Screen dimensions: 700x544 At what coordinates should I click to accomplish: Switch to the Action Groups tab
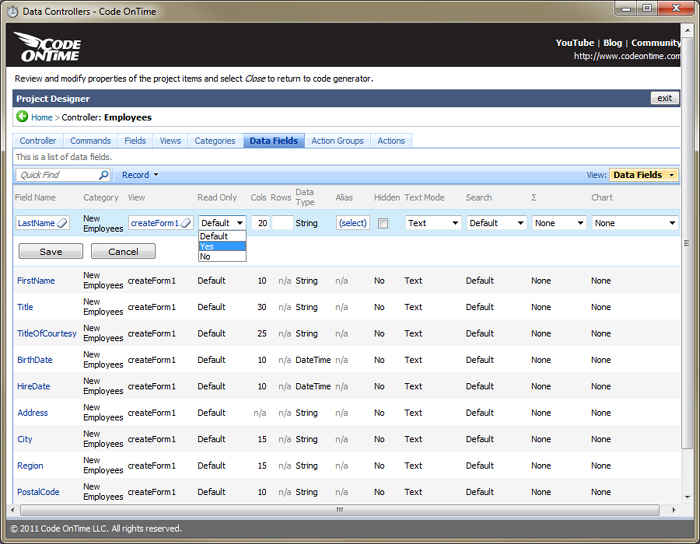pyautogui.click(x=338, y=141)
